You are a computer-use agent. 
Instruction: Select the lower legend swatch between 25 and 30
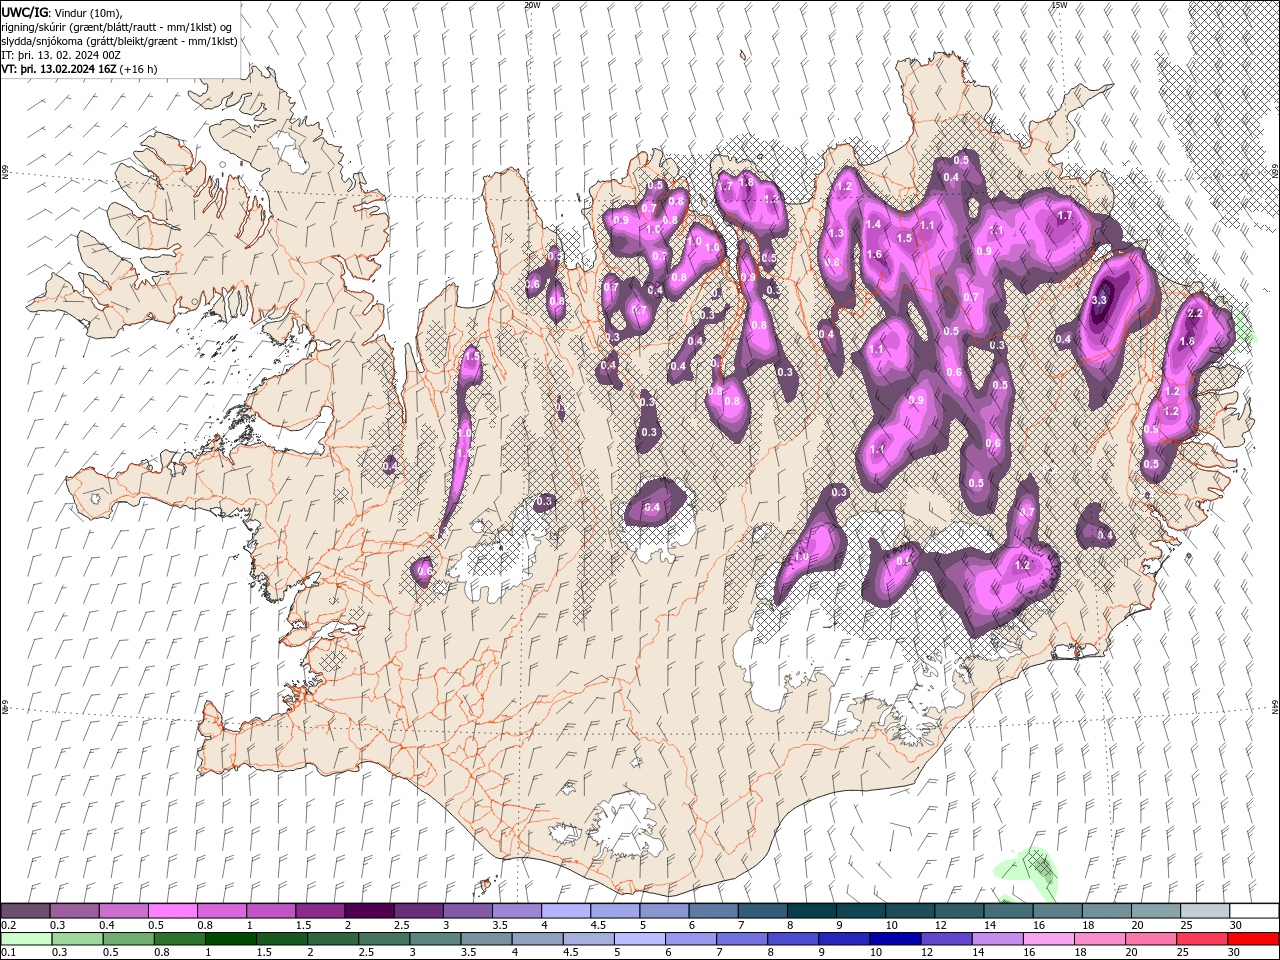(x=1201, y=939)
